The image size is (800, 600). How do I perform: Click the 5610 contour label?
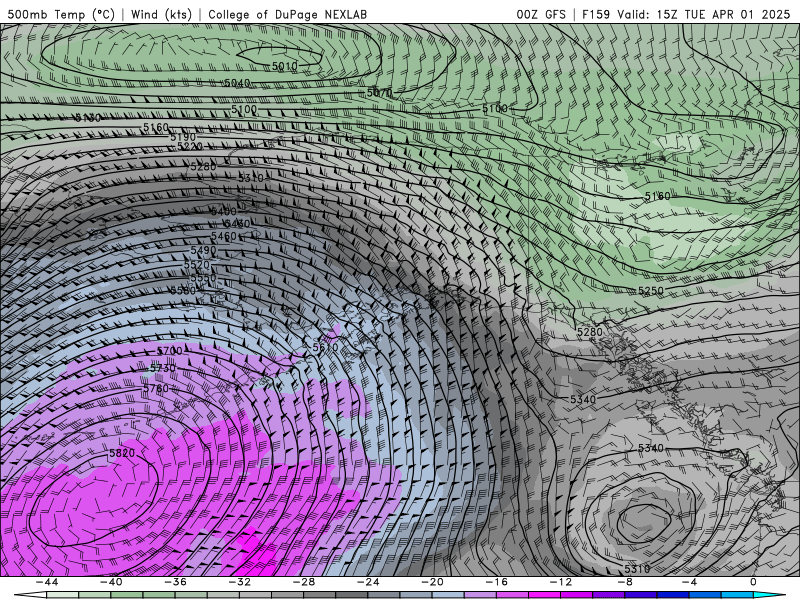click(325, 347)
